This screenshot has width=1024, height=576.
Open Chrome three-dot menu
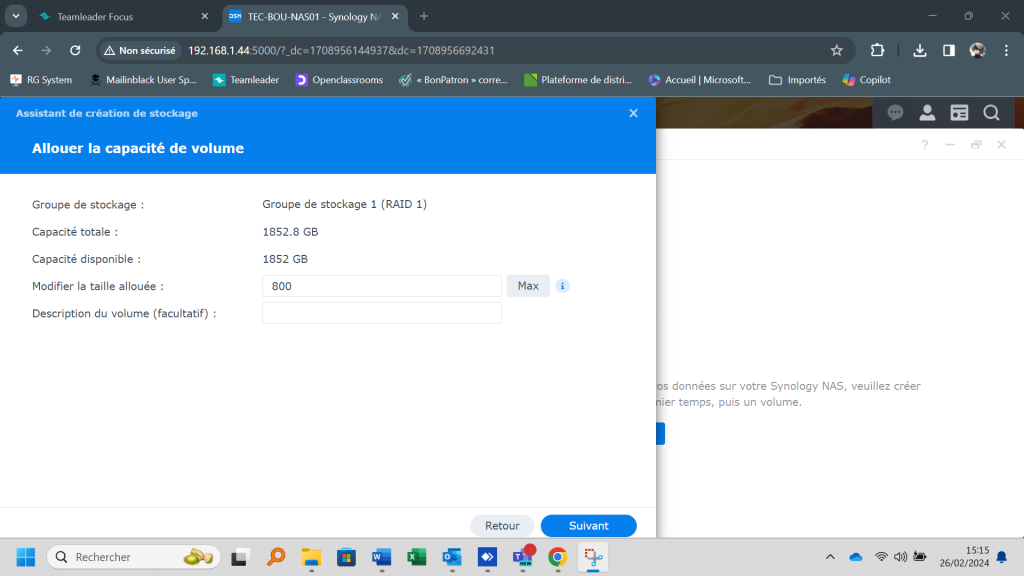pos(1006,50)
